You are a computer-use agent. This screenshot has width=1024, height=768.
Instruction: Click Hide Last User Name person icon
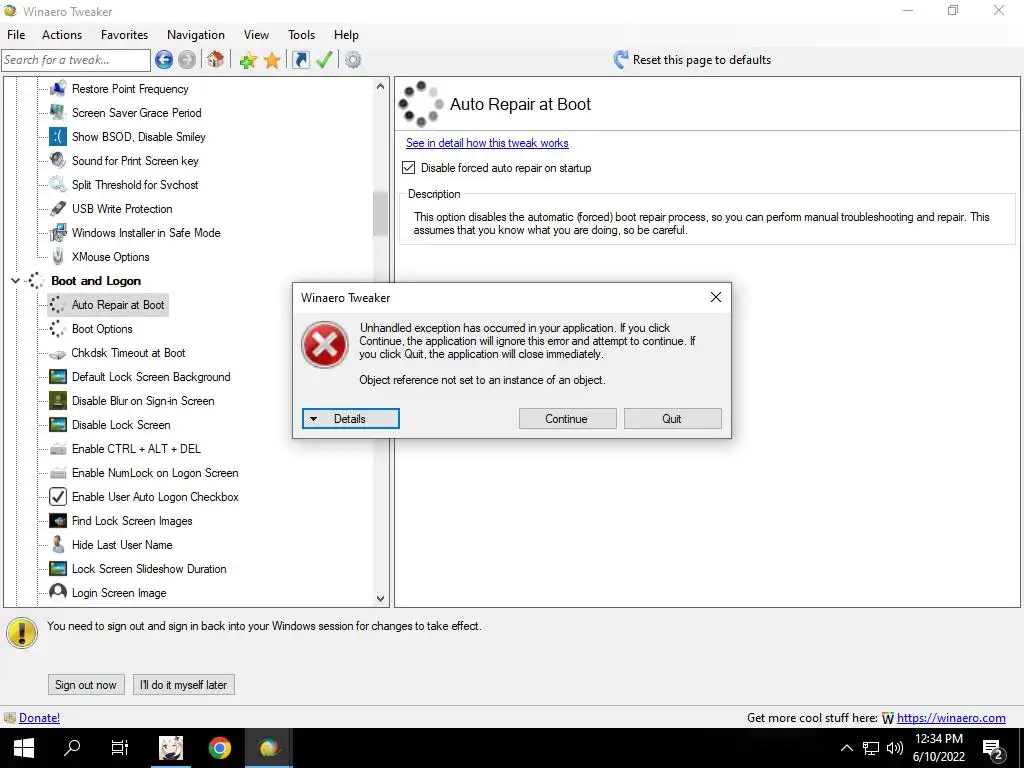coord(58,544)
